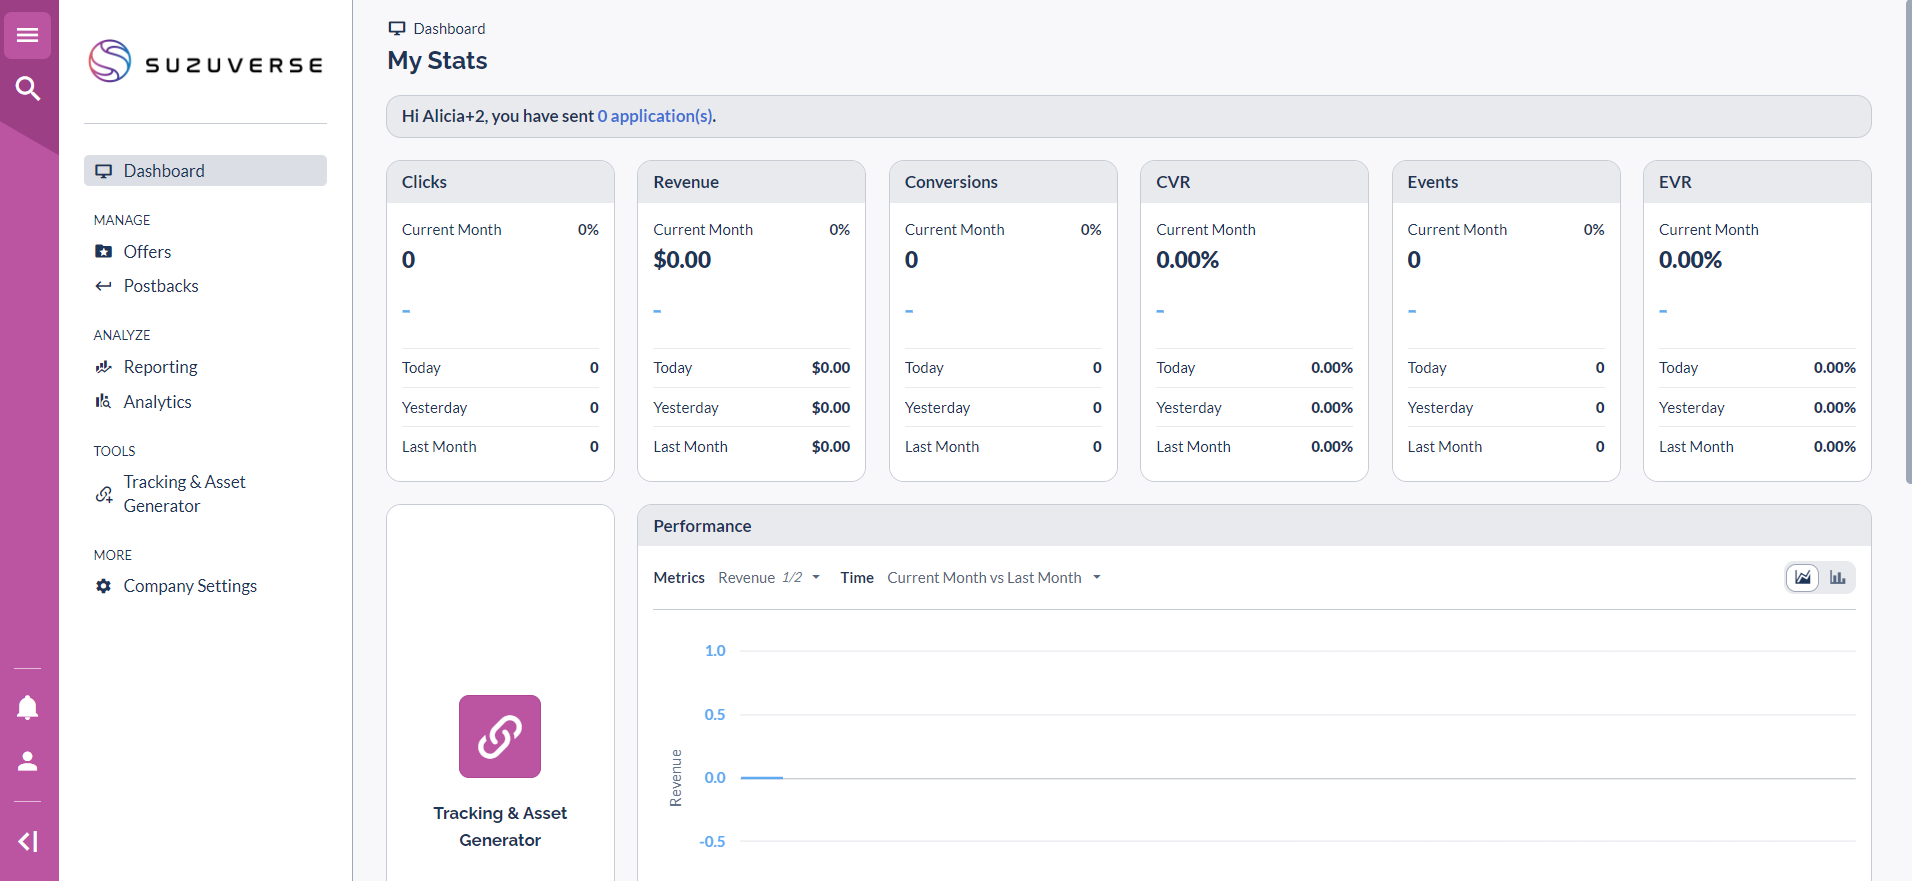Collapse the sidebar with arrow icon
1912x881 pixels.
coord(28,842)
